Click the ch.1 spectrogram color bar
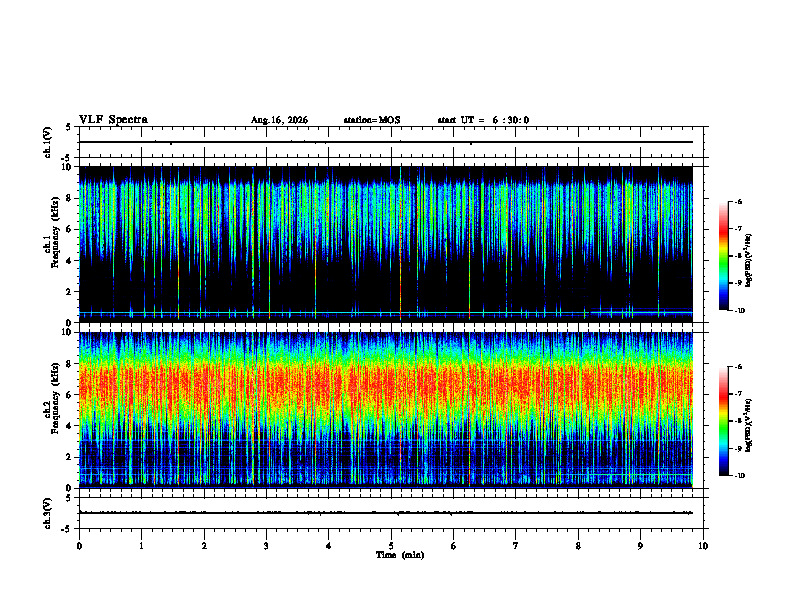This screenshot has width=792, height=612. pos(723,256)
